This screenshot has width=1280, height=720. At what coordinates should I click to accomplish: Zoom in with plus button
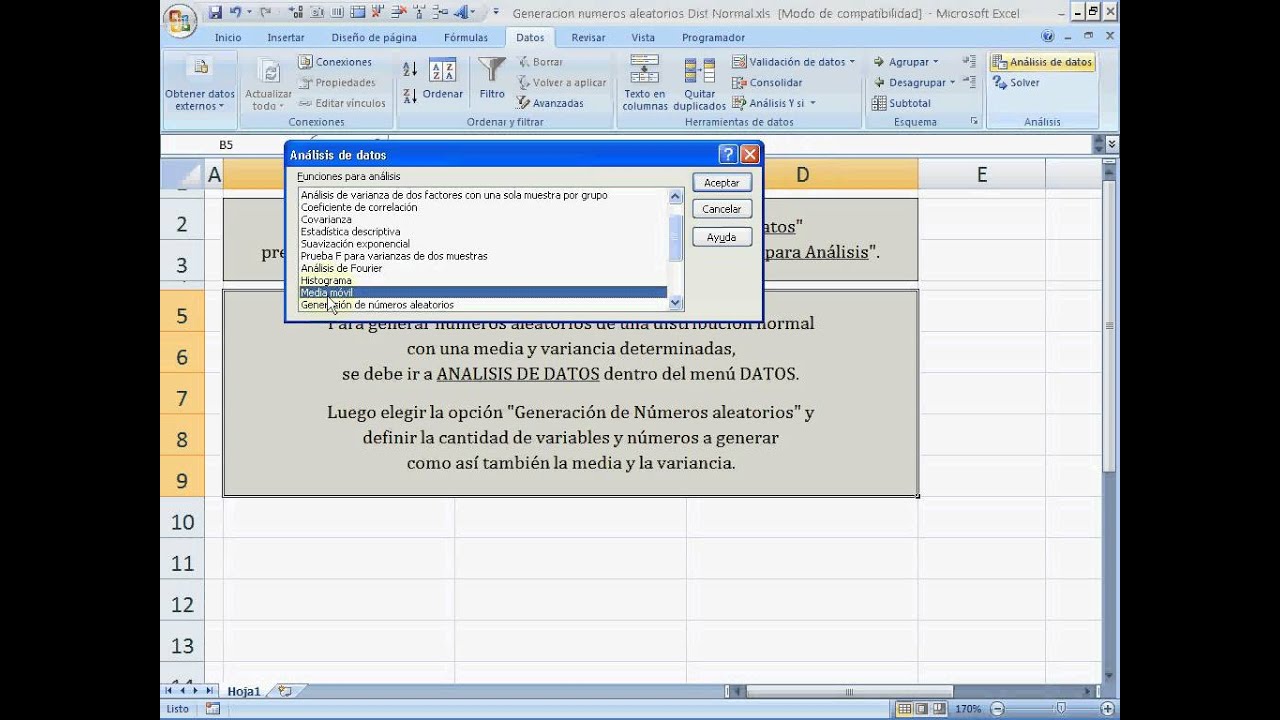tap(1108, 709)
